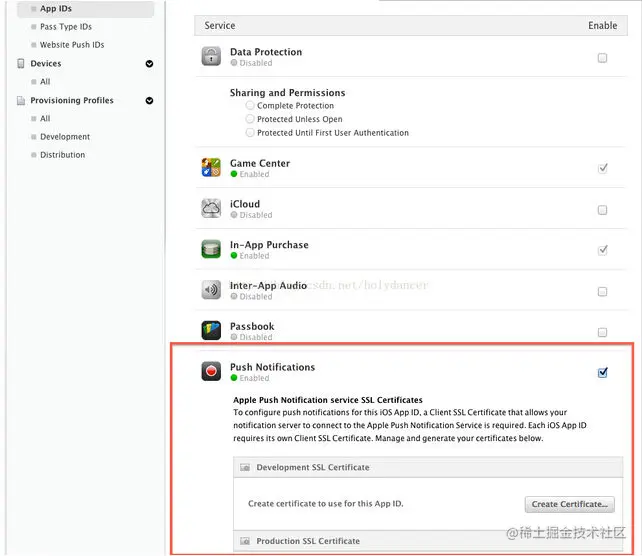Click the In-App Purchase icon
Viewport: 642px width, 556px height.
click(x=211, y=249)
